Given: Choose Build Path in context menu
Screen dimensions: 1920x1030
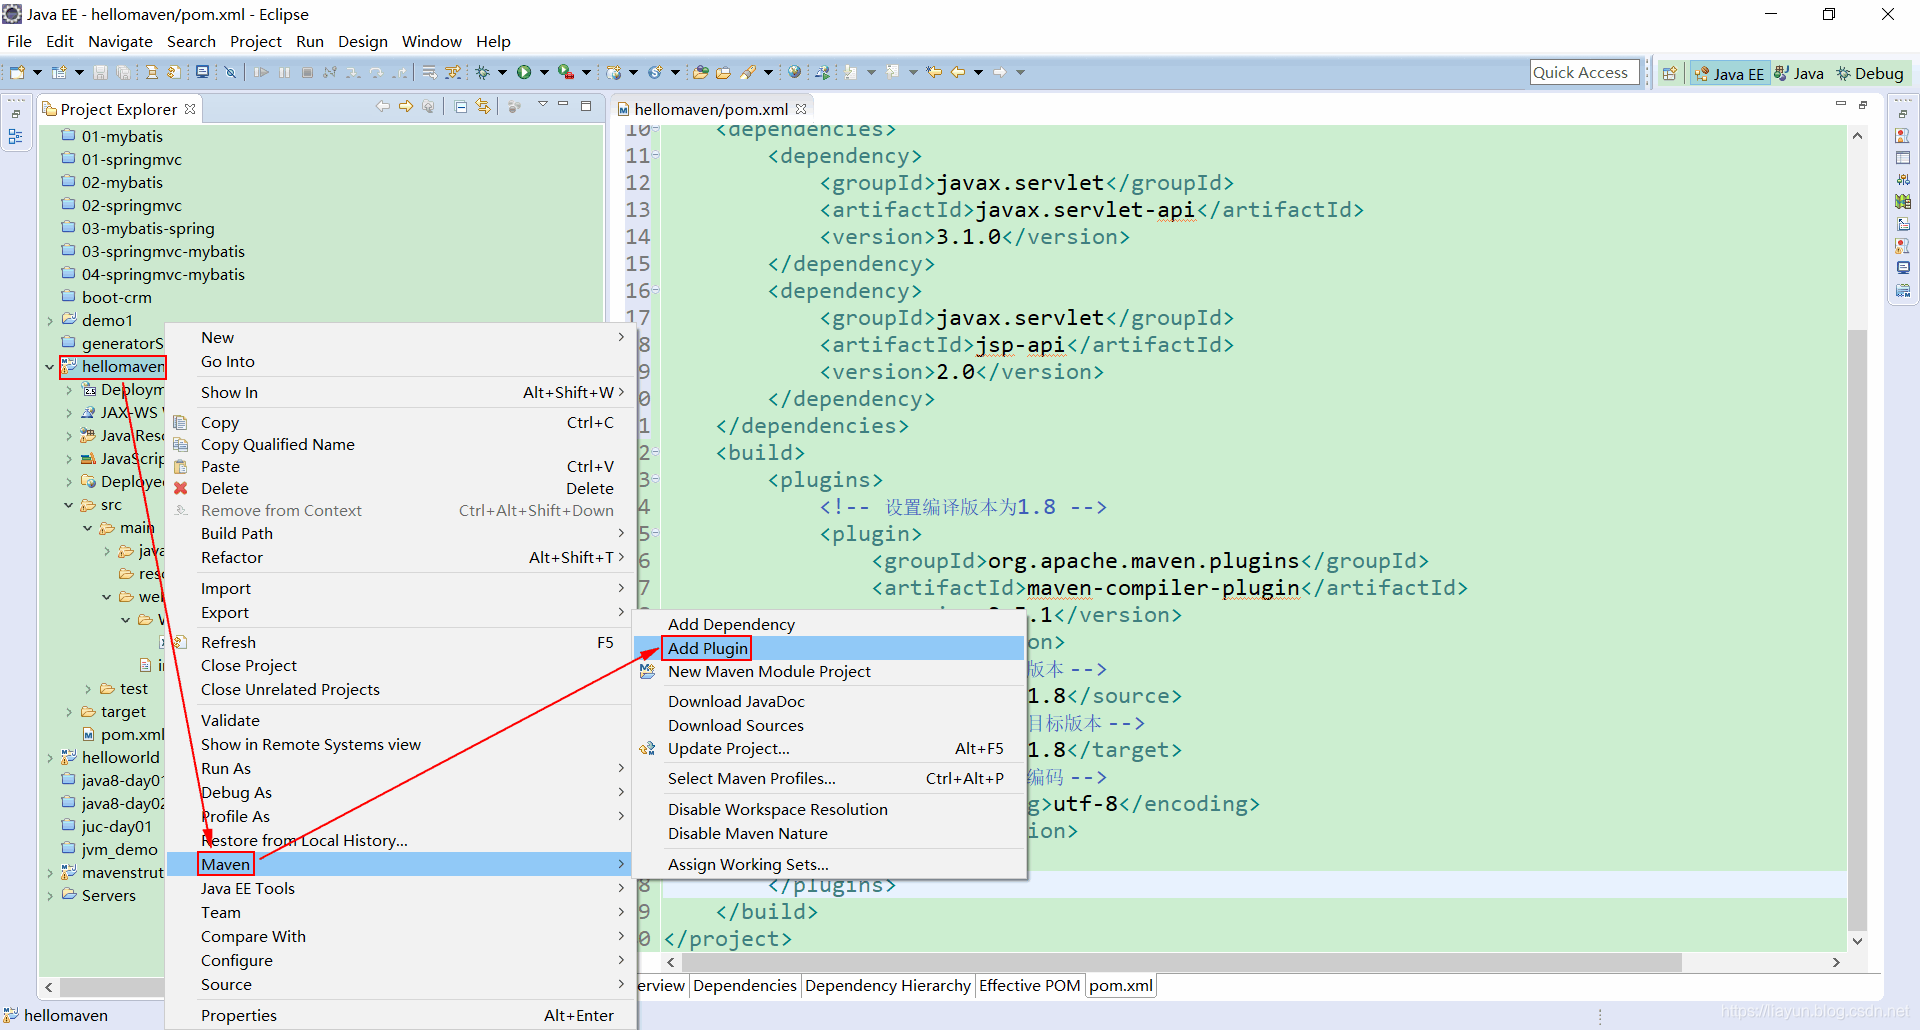Looking at the screenshot, I should pyautogui.click(x=399, y=533).
